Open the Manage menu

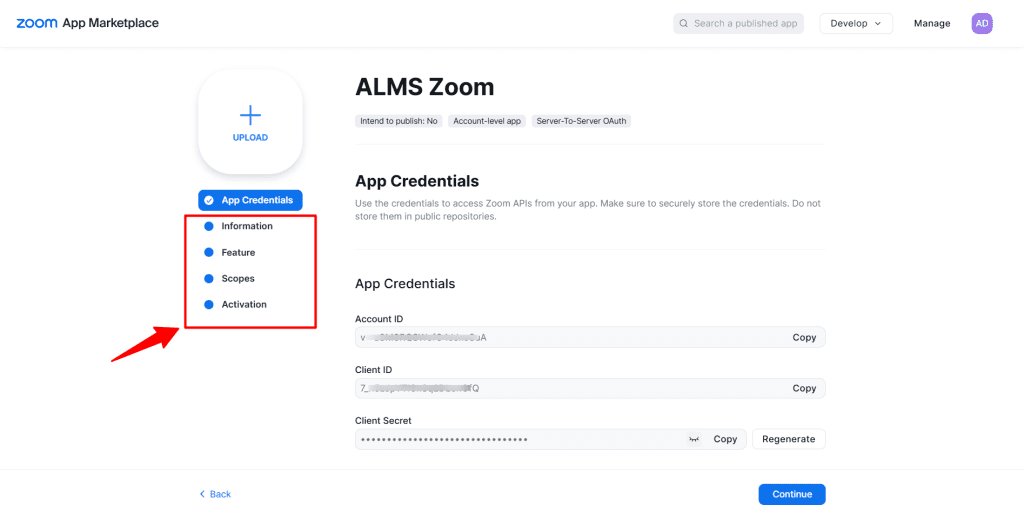(x=932, y=23)
